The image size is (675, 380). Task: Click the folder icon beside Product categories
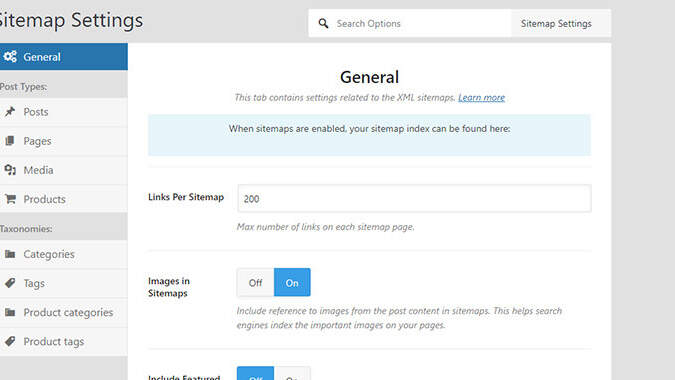(x=10, y=312)
